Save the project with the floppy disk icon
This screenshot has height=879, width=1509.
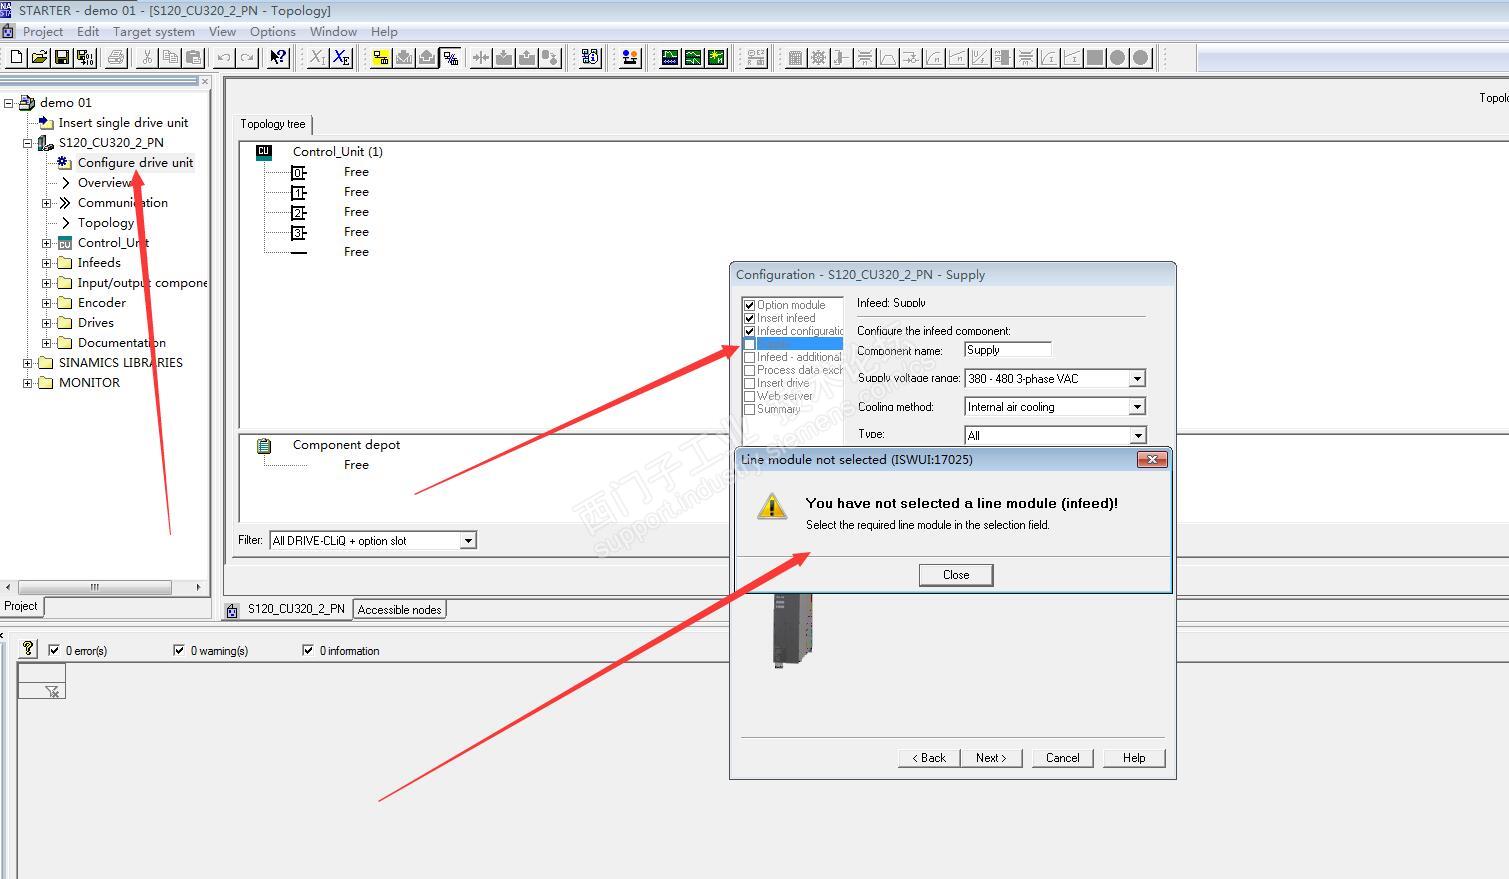(x=62, y=57)
